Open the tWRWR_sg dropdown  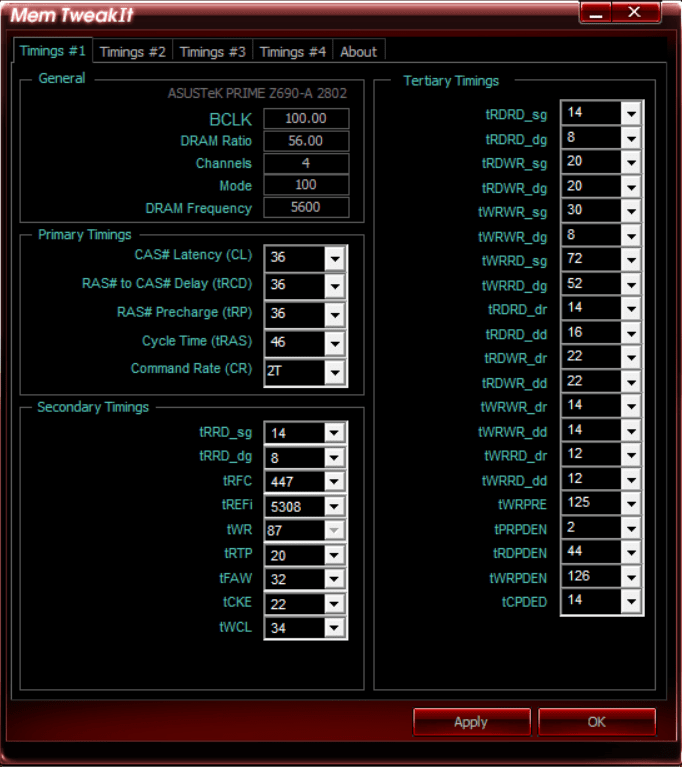[x=631, y=212]
